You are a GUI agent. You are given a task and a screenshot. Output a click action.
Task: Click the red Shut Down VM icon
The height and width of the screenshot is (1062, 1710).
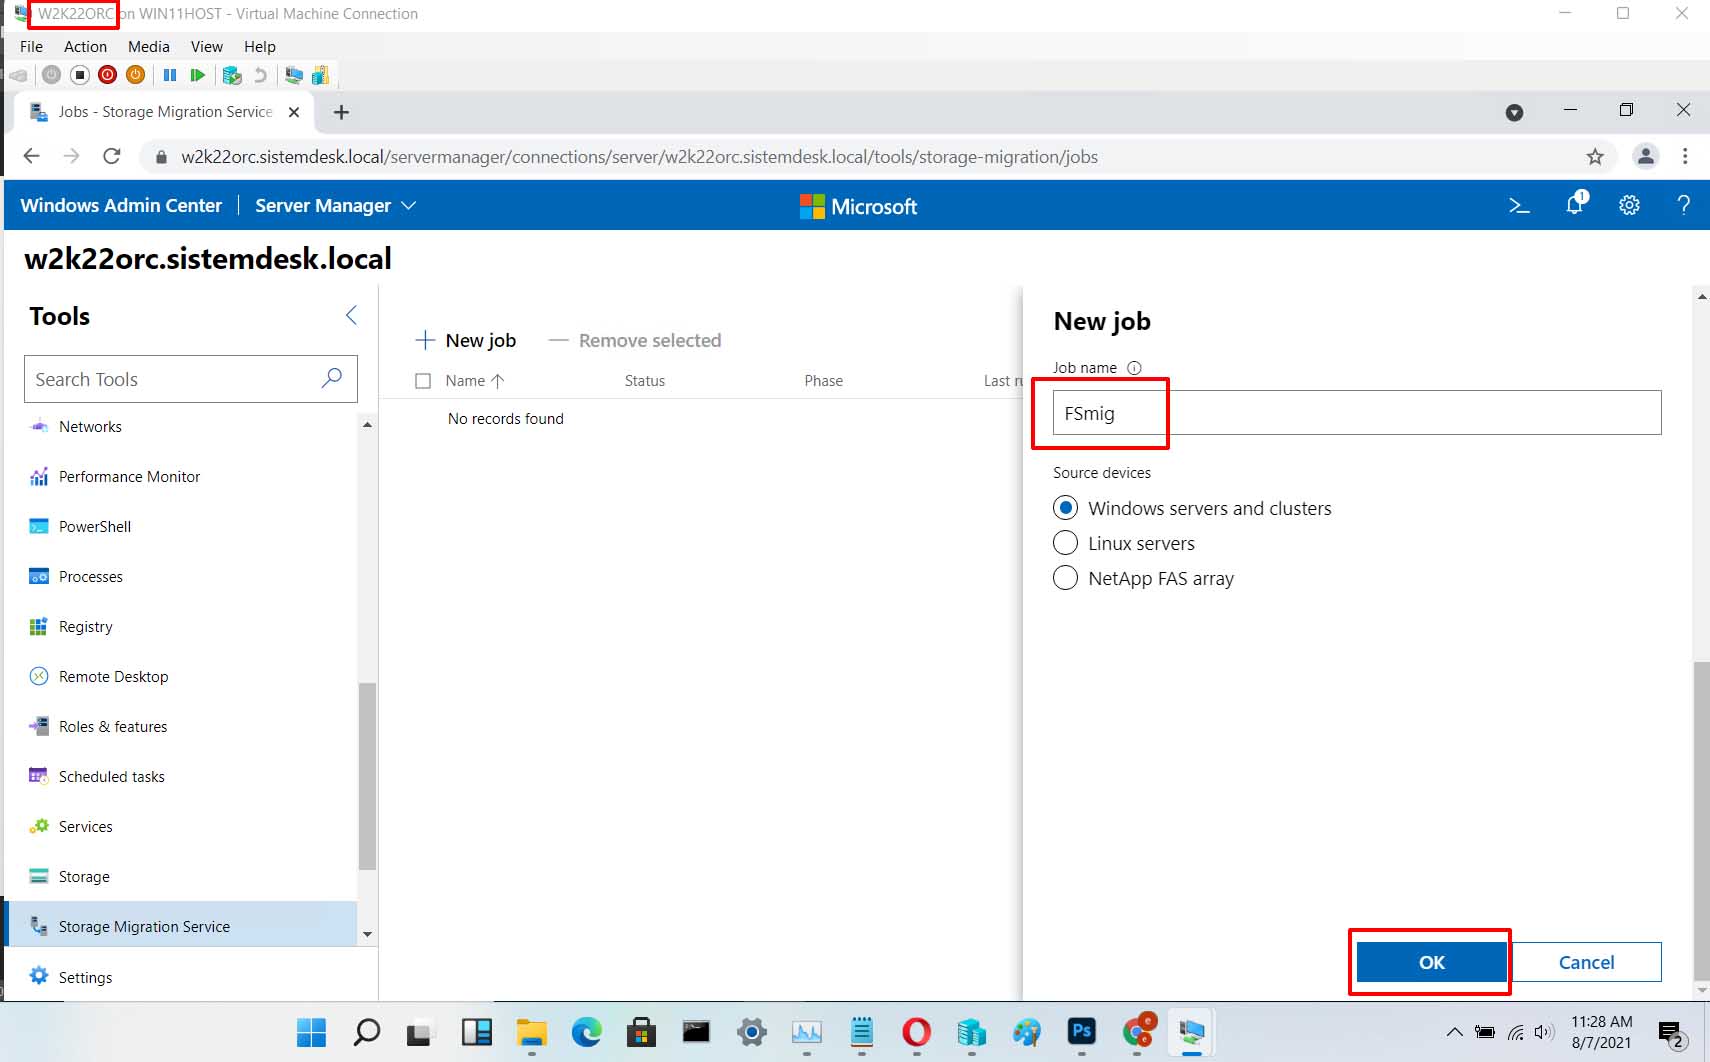pos(108,75)
